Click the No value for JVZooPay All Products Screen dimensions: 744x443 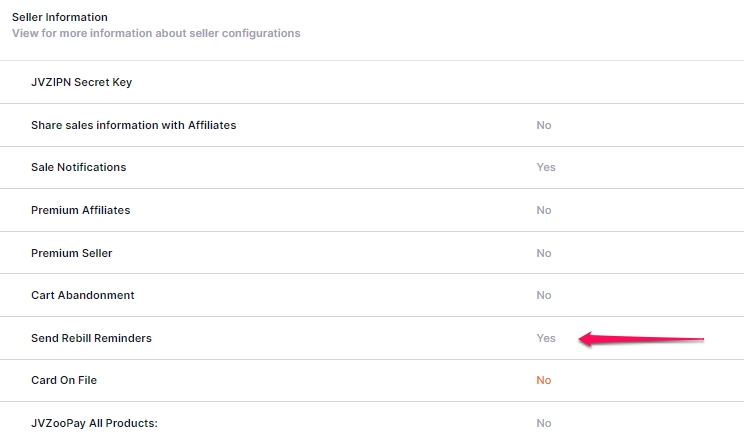coord(544,423)
